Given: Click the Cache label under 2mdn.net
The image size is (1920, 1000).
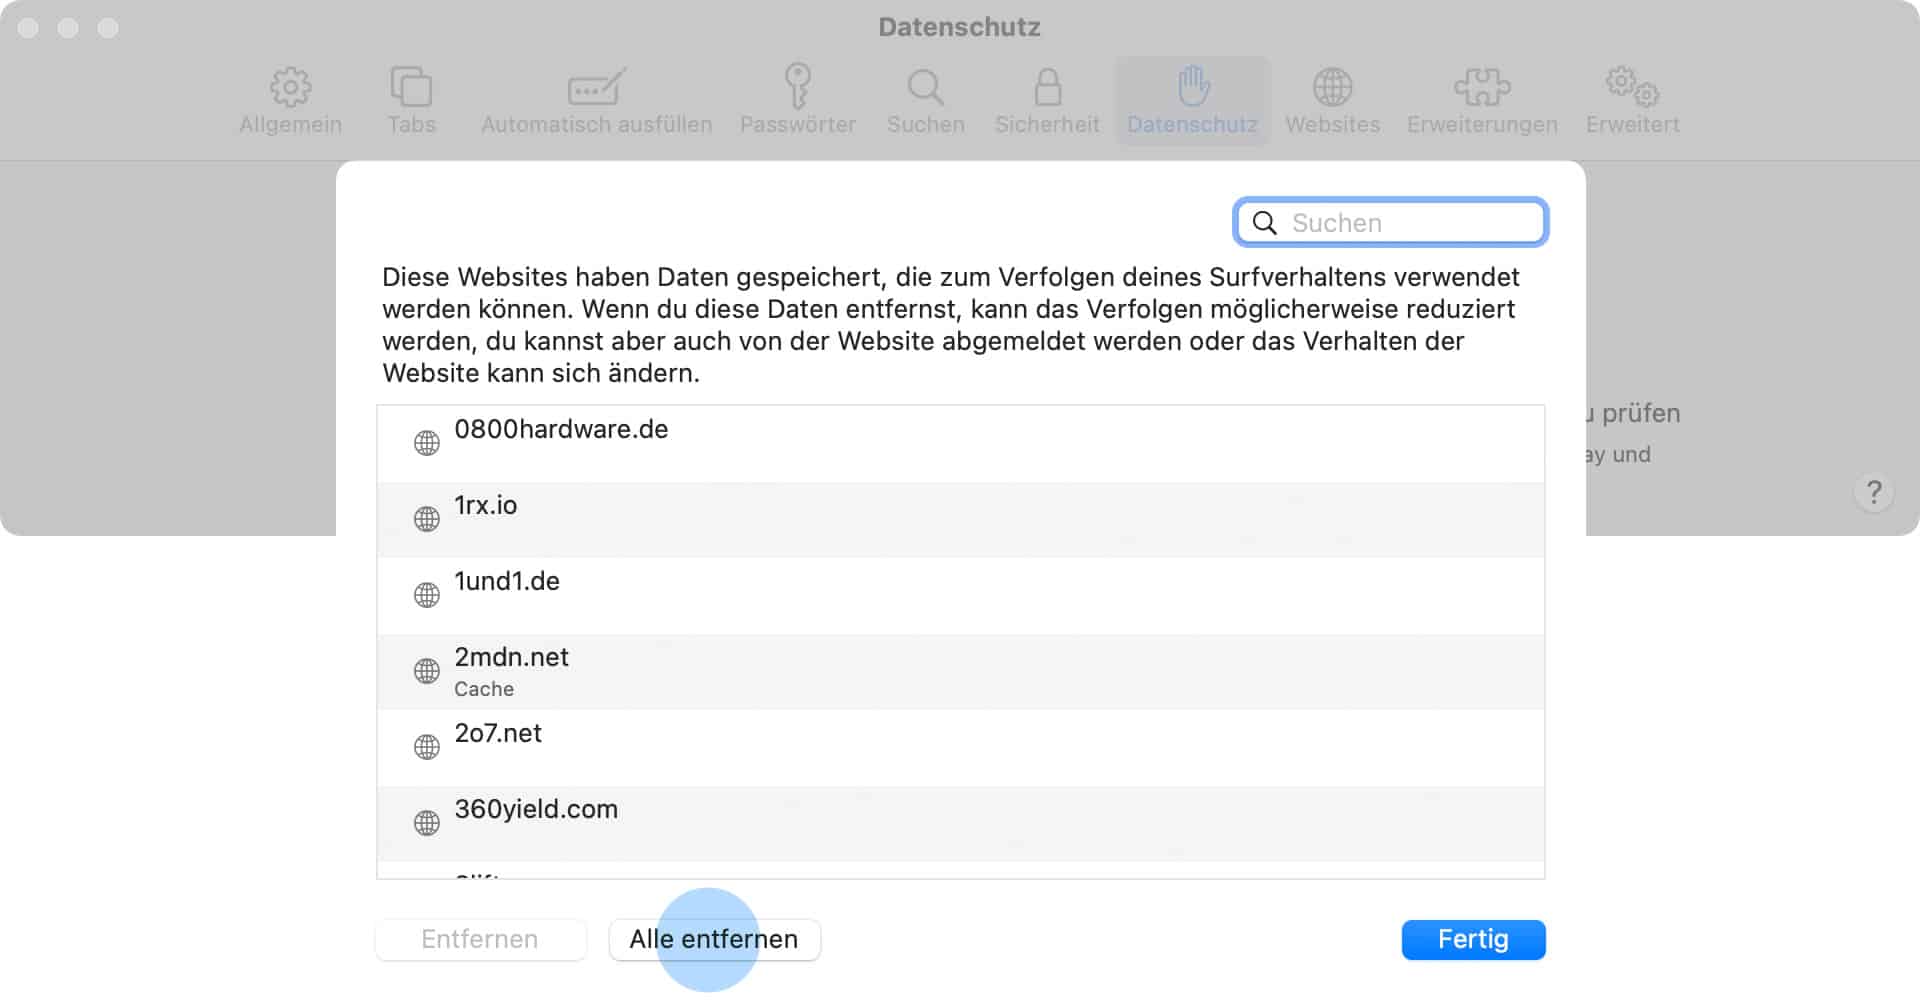Looking at the screenshot, I should [x=484, y=689].
